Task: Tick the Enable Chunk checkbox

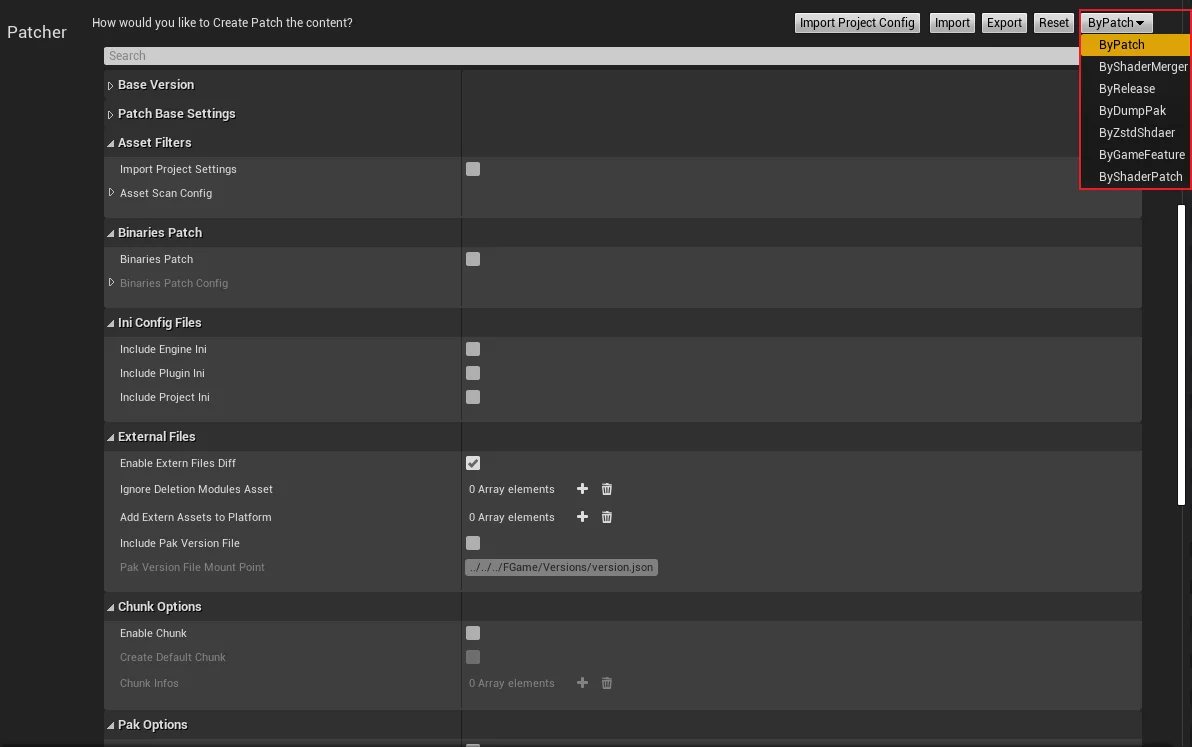Action: (x=473, y=633)
